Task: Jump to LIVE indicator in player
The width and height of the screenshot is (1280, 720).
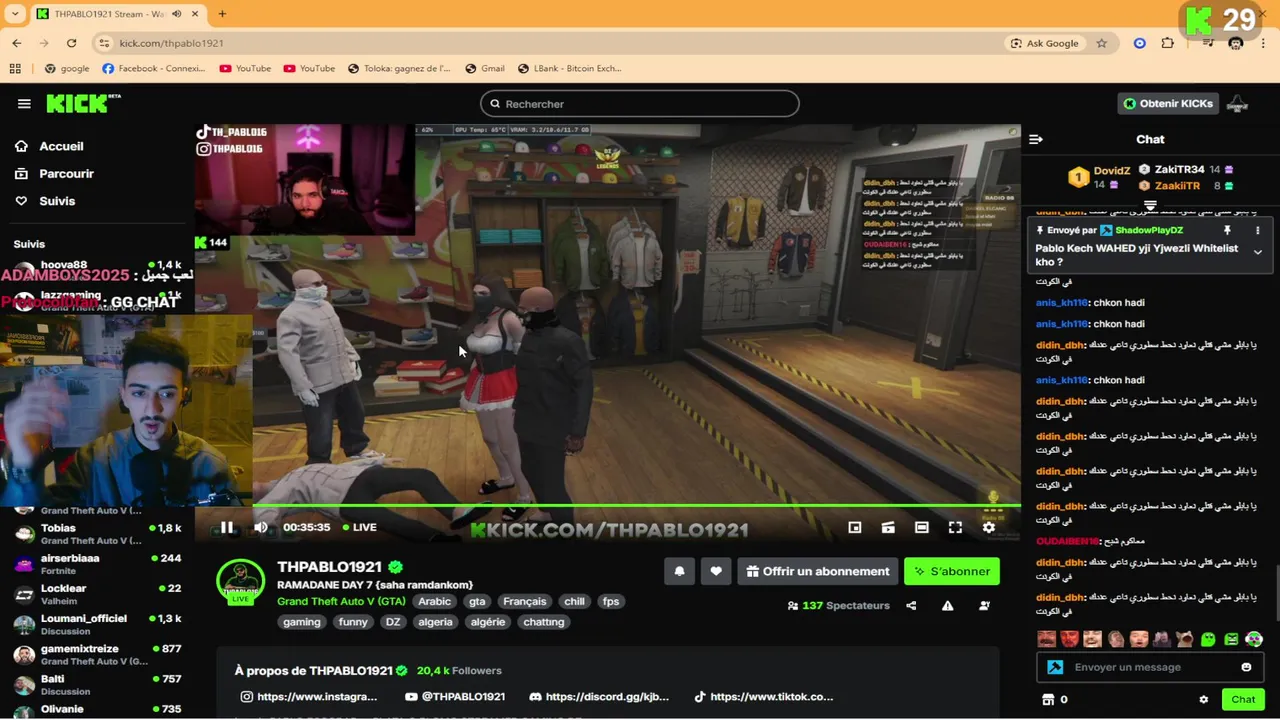Action: tap(359, 527)
